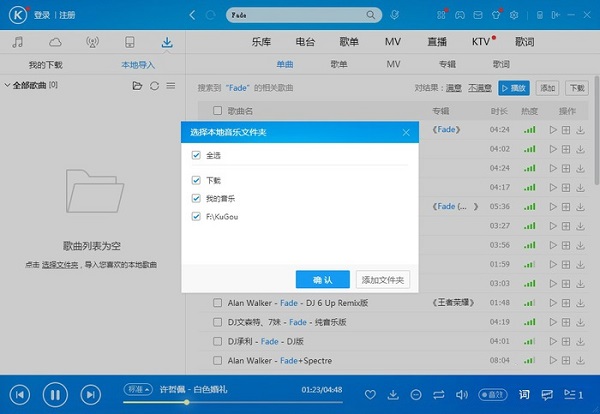The image size is (600, 414).
Task: Show lyrics with the 词 icon
Action: (524, 394)
